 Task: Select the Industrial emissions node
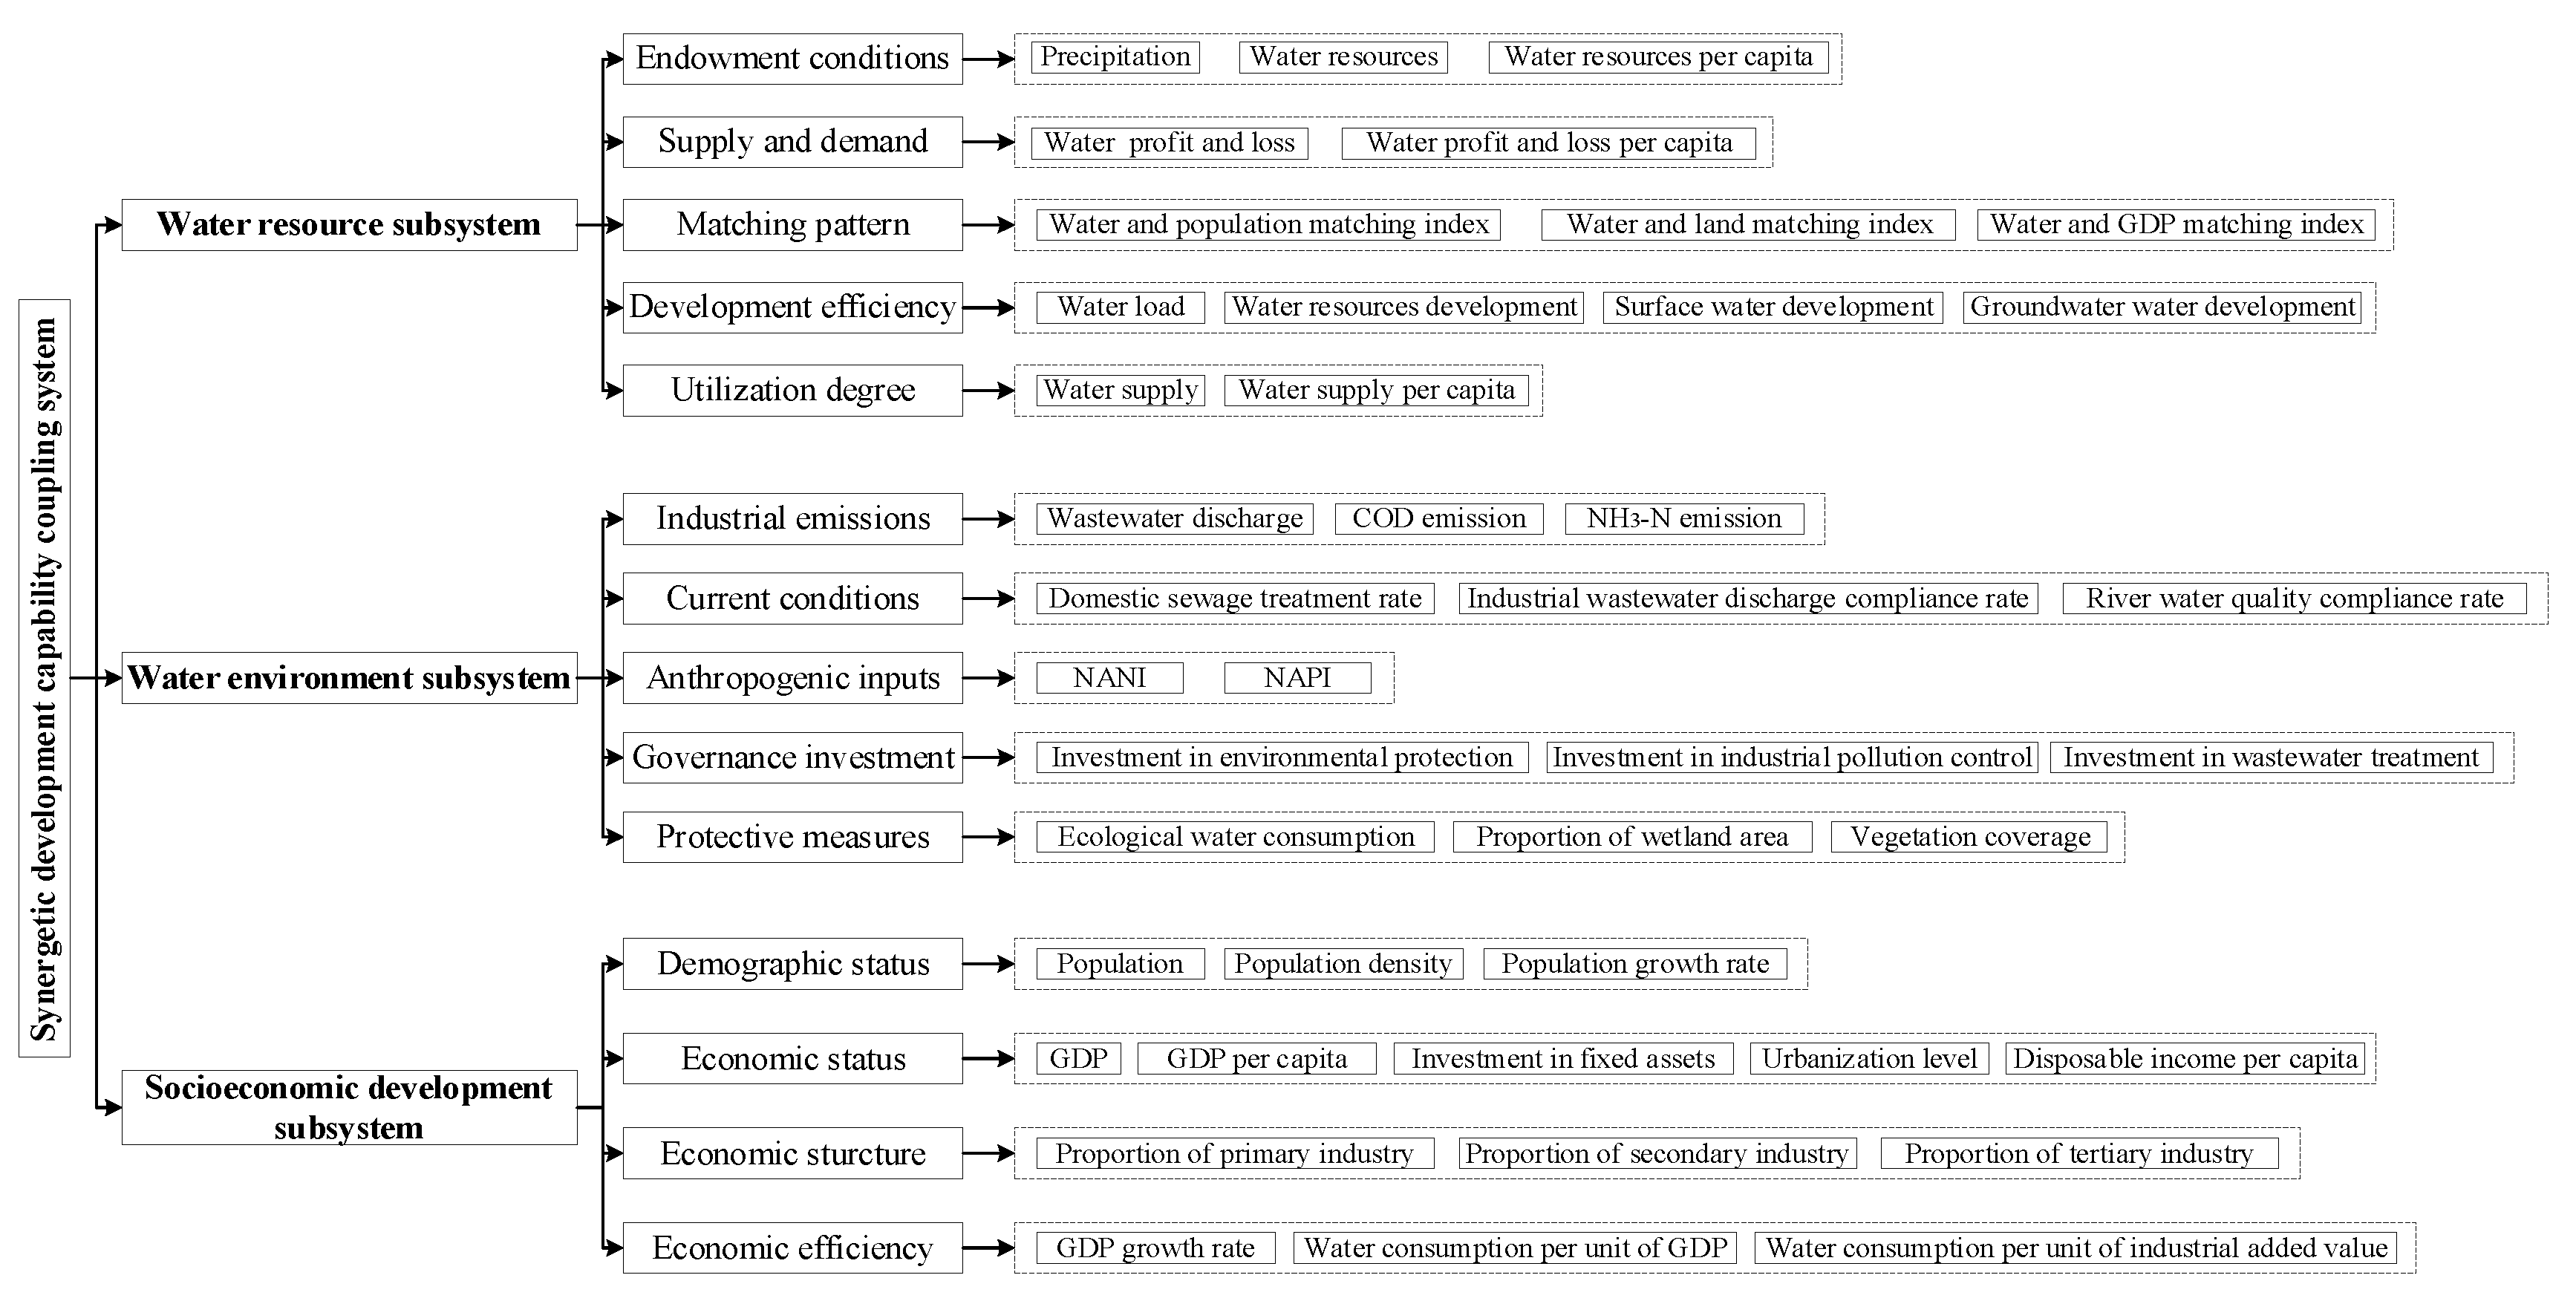coord(792,519)
